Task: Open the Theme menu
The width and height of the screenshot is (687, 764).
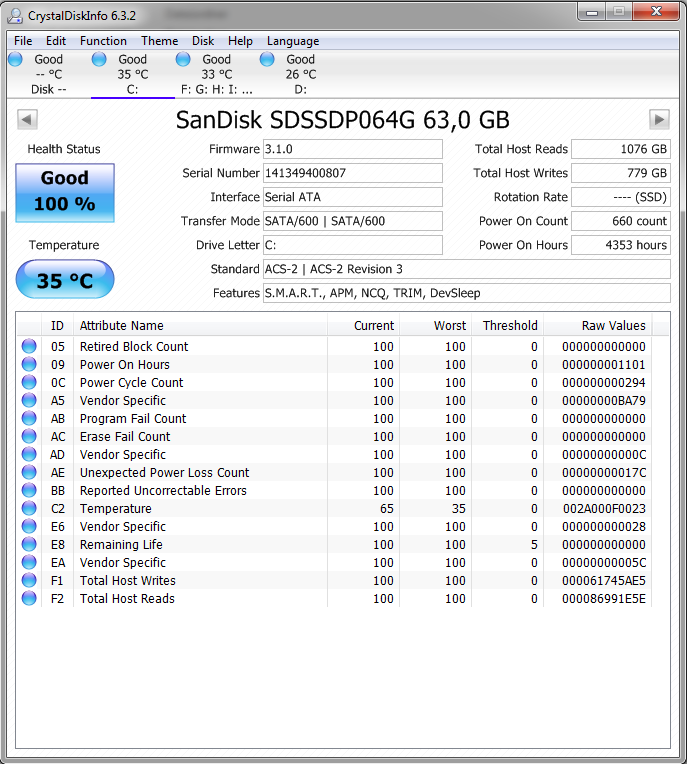Action: (159, 41)
